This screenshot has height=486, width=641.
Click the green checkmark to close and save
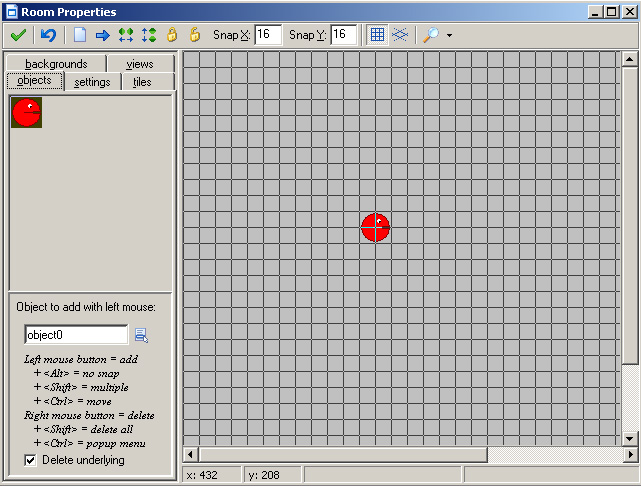pyautogui.click(x=18, y=35)
